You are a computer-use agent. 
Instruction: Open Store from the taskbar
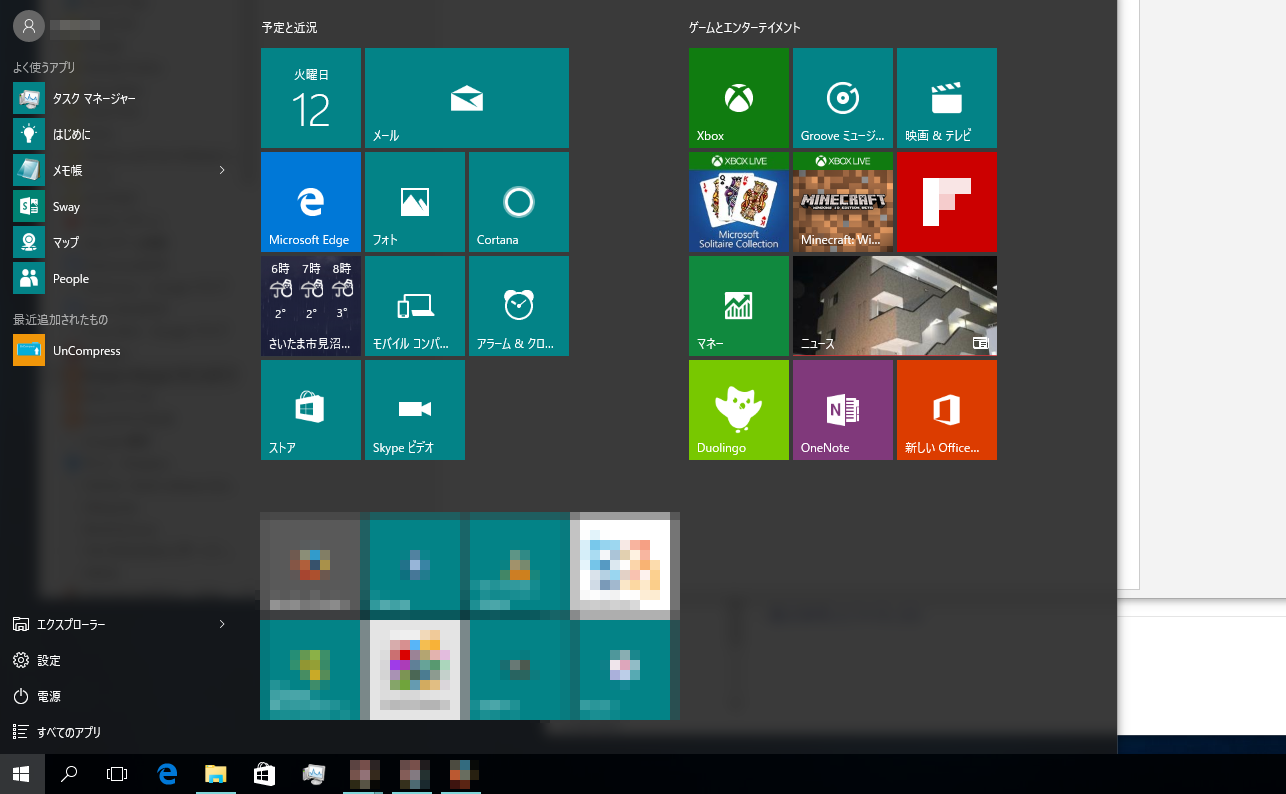[265, 774]
